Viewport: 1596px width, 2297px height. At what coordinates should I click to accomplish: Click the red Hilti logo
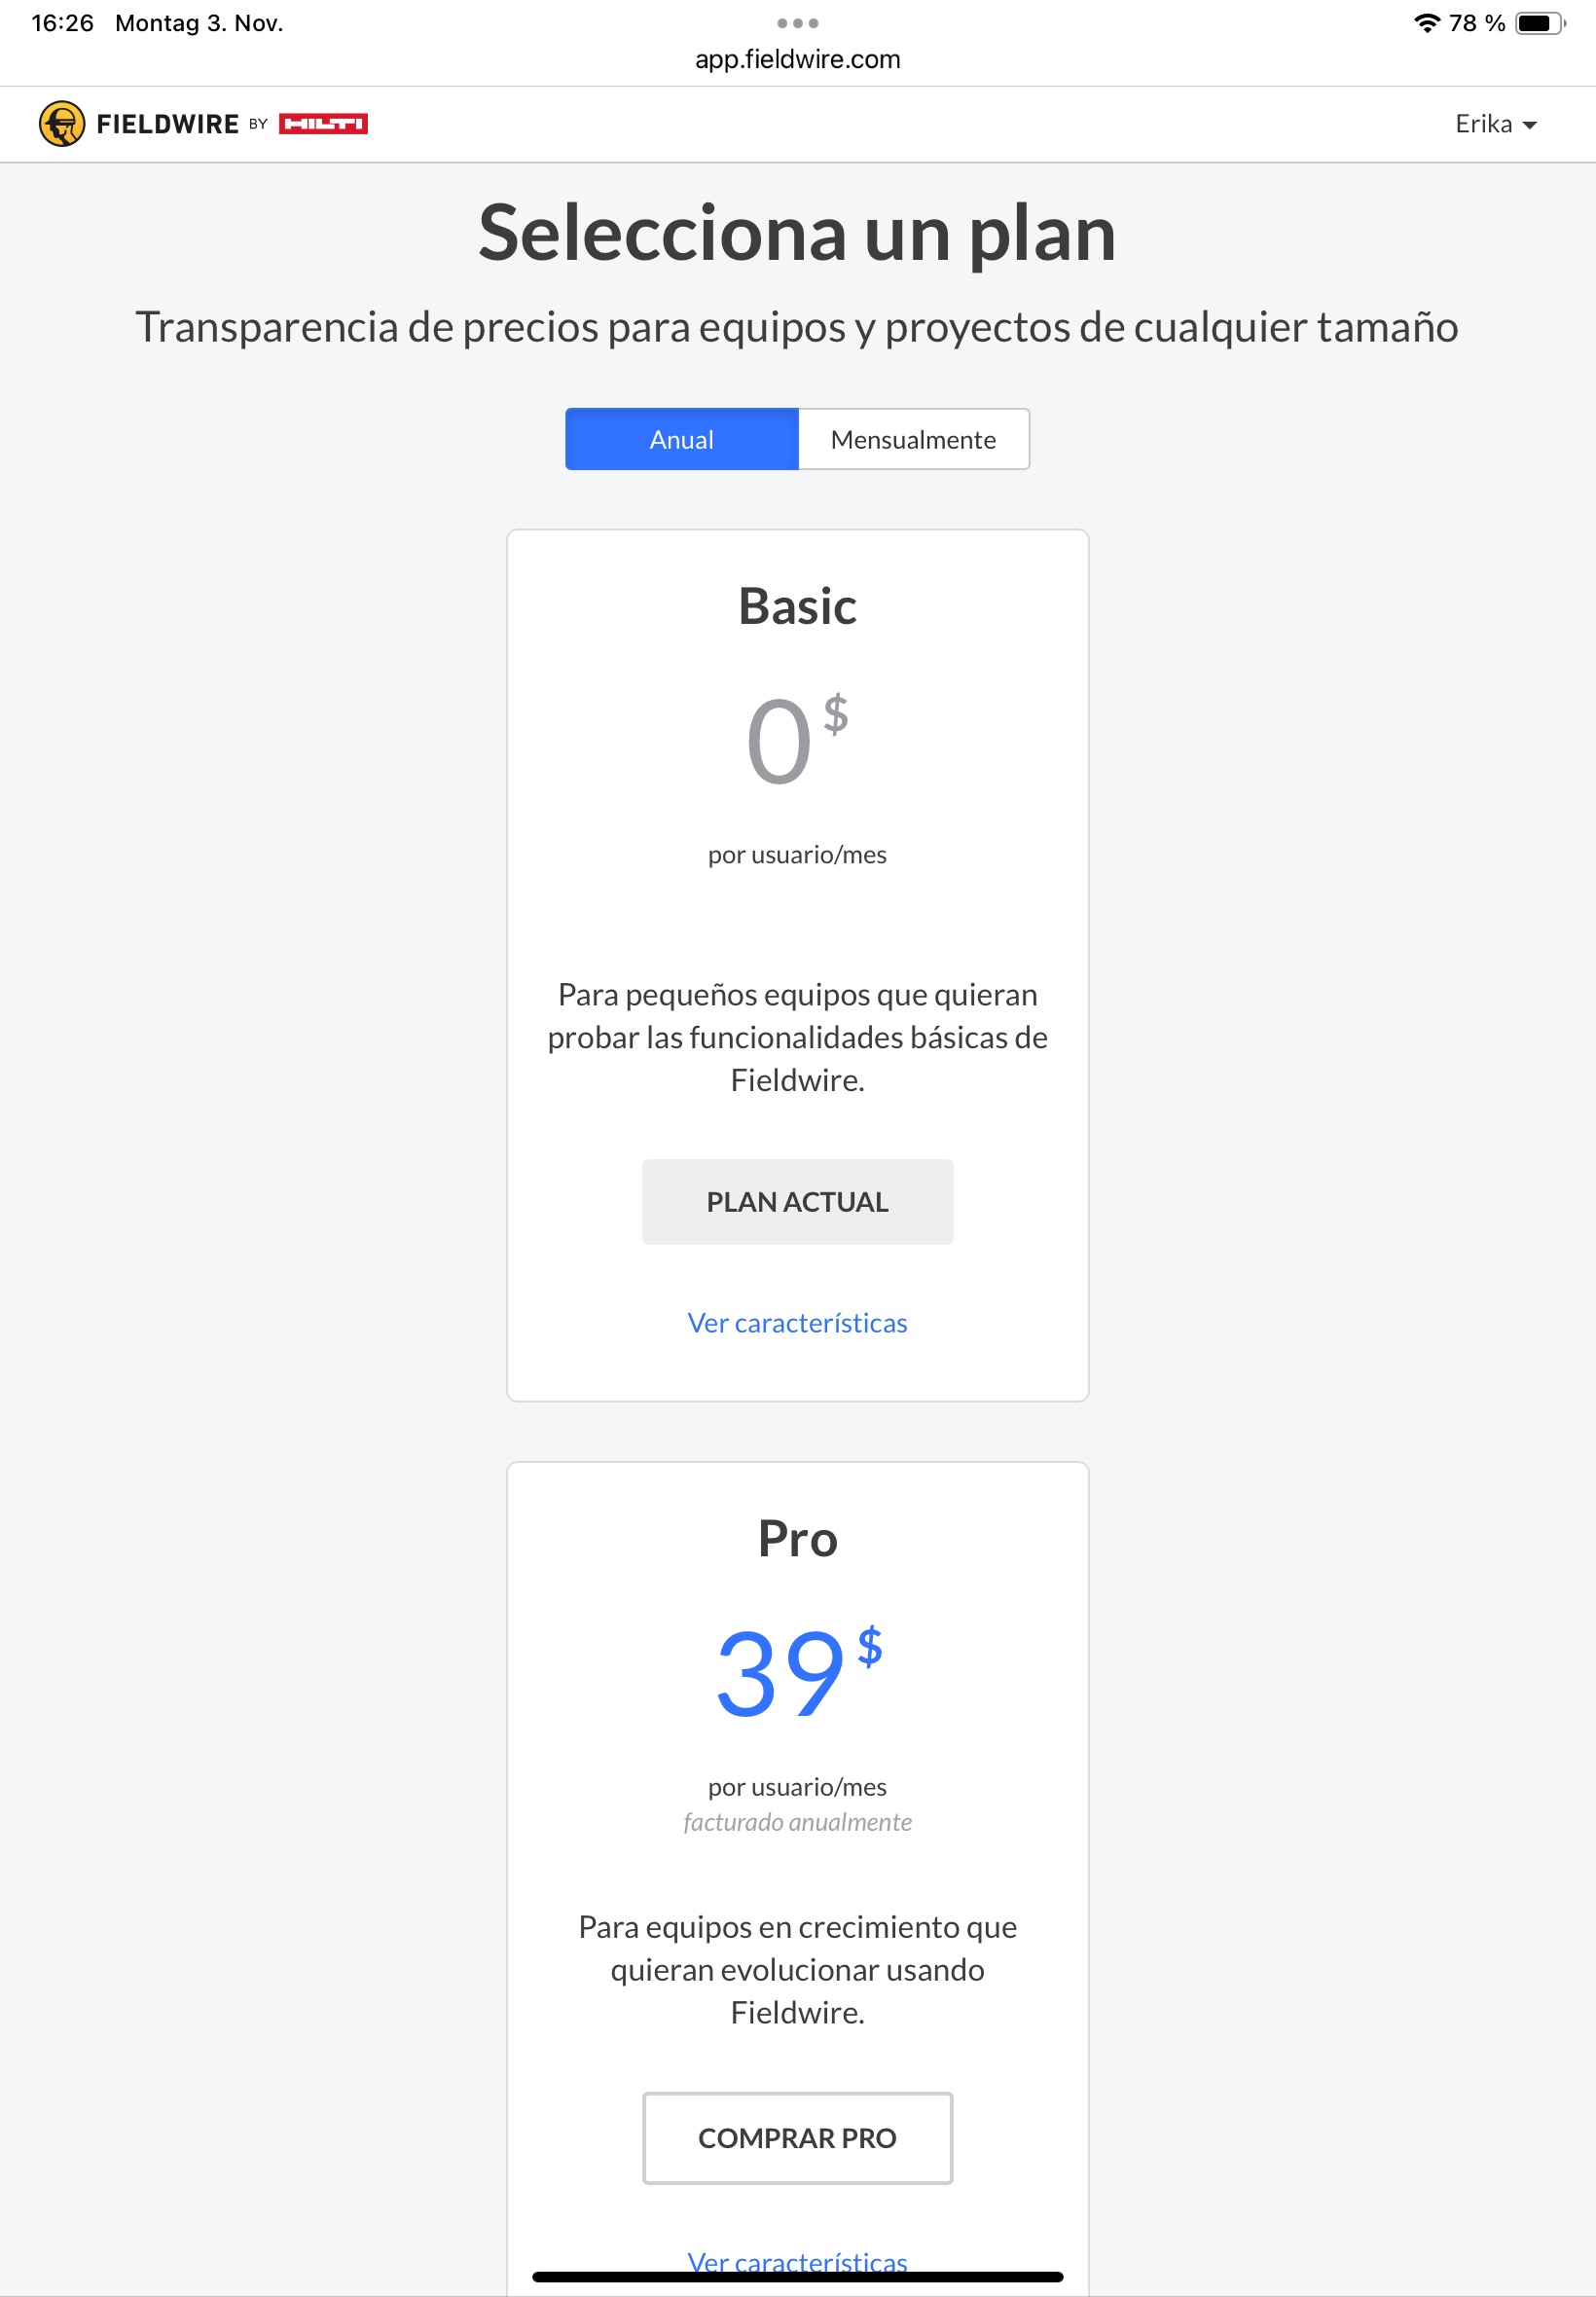(323, 124)
